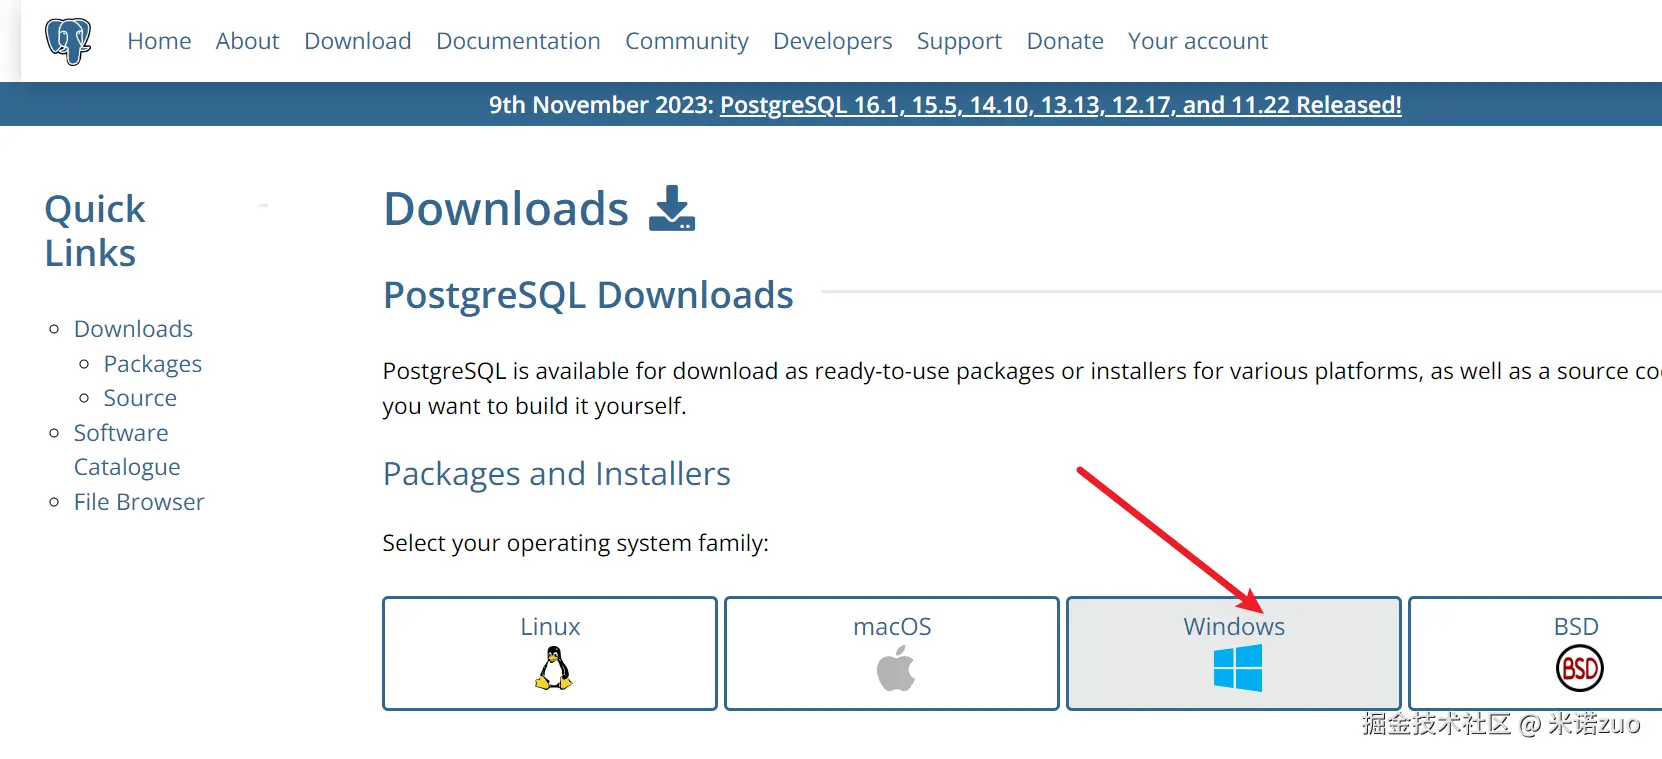1662x759 pixels.
Task: Click the Linux penguin icon
Action: coord(553,668)
